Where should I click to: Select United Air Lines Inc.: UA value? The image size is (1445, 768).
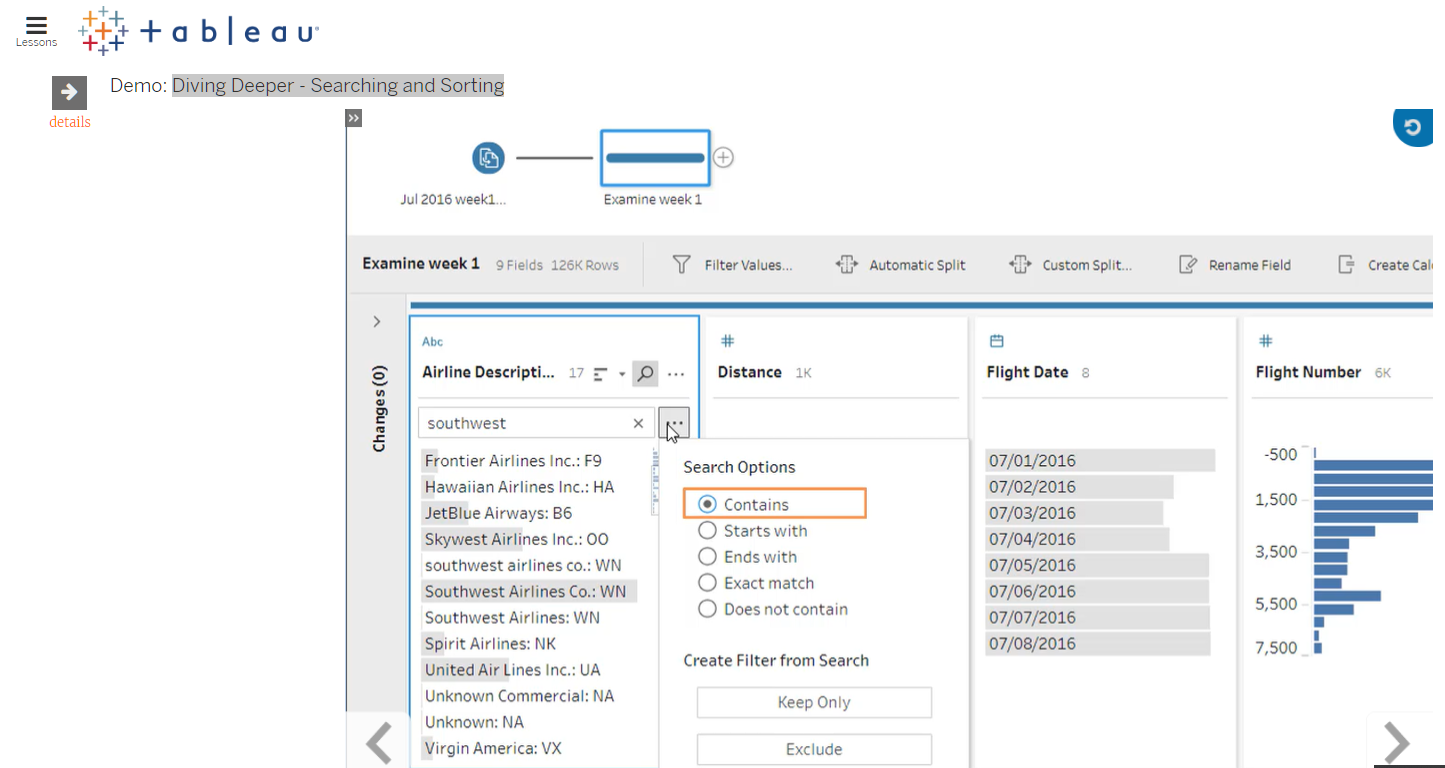(x=512, y=669)
